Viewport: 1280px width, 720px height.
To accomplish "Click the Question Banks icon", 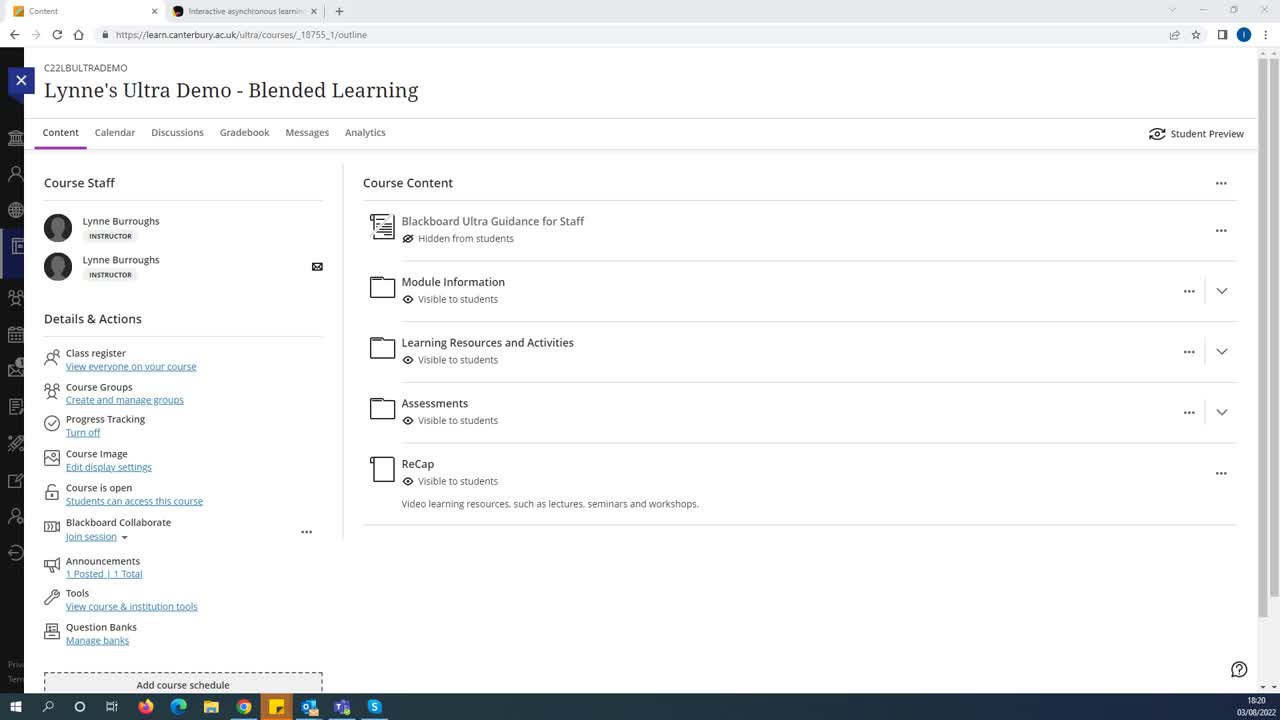I will [52, 632].
